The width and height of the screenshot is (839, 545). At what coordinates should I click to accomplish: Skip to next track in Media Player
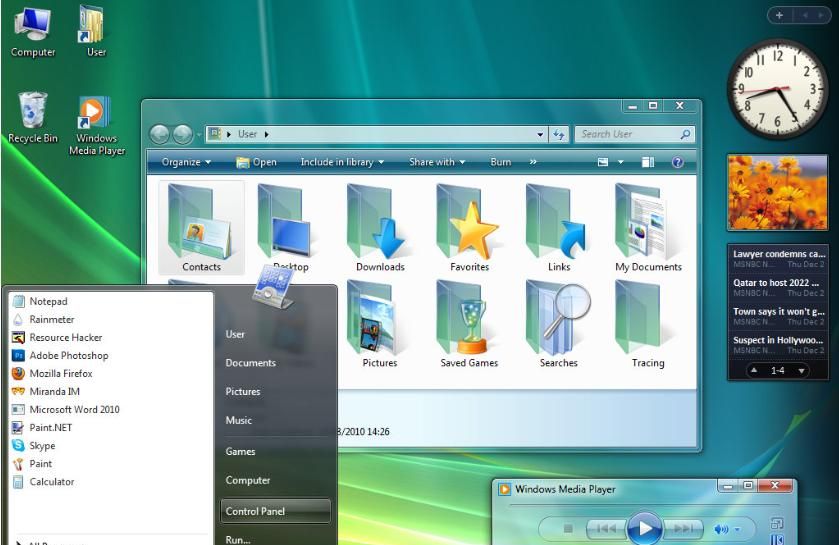coord(683,529)
